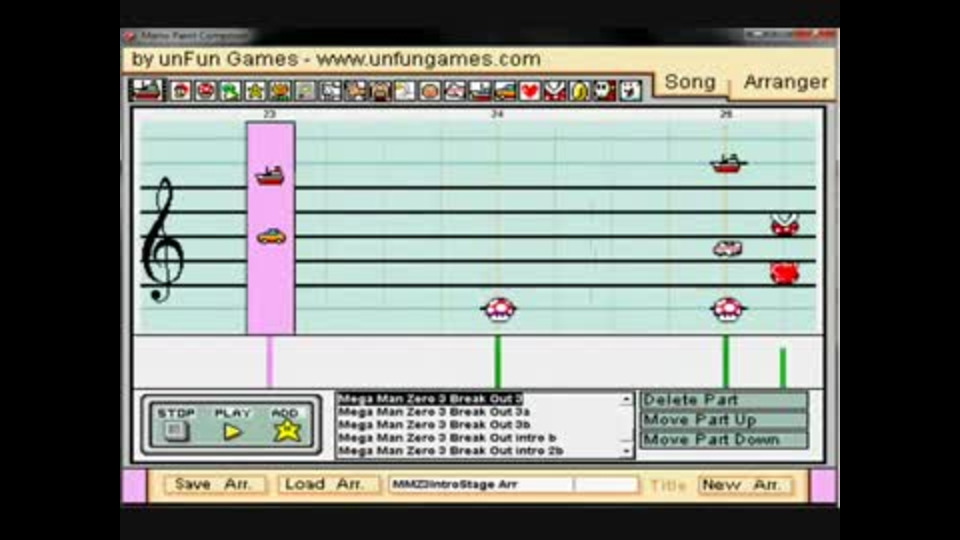This screenshot has height=540, width=960.
Task: Pick the Cat instrument icon
Action: [356, 91]
